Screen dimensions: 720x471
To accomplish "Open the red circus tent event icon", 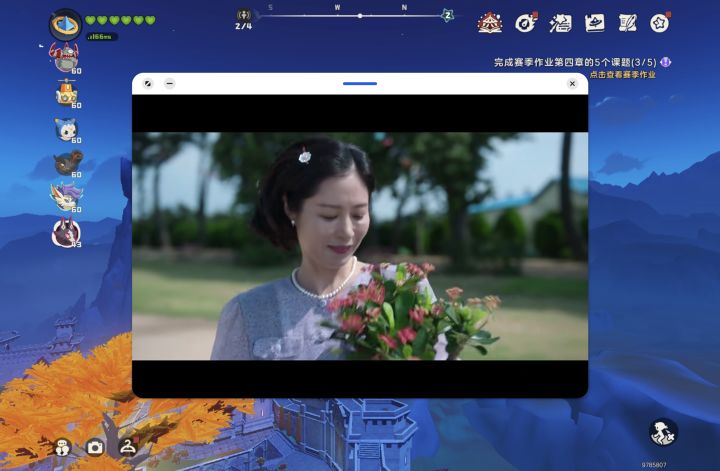I will click(489, 22).
